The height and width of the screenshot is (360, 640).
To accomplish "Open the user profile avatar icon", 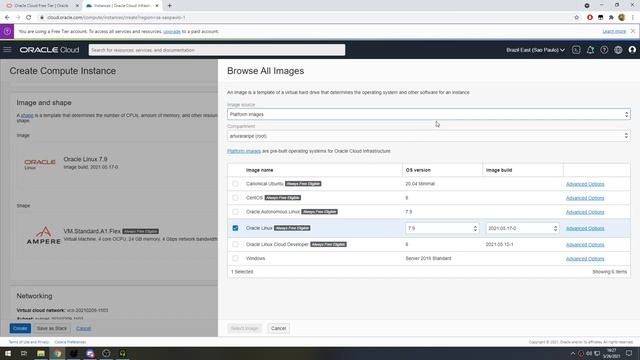I will point(632,50).
